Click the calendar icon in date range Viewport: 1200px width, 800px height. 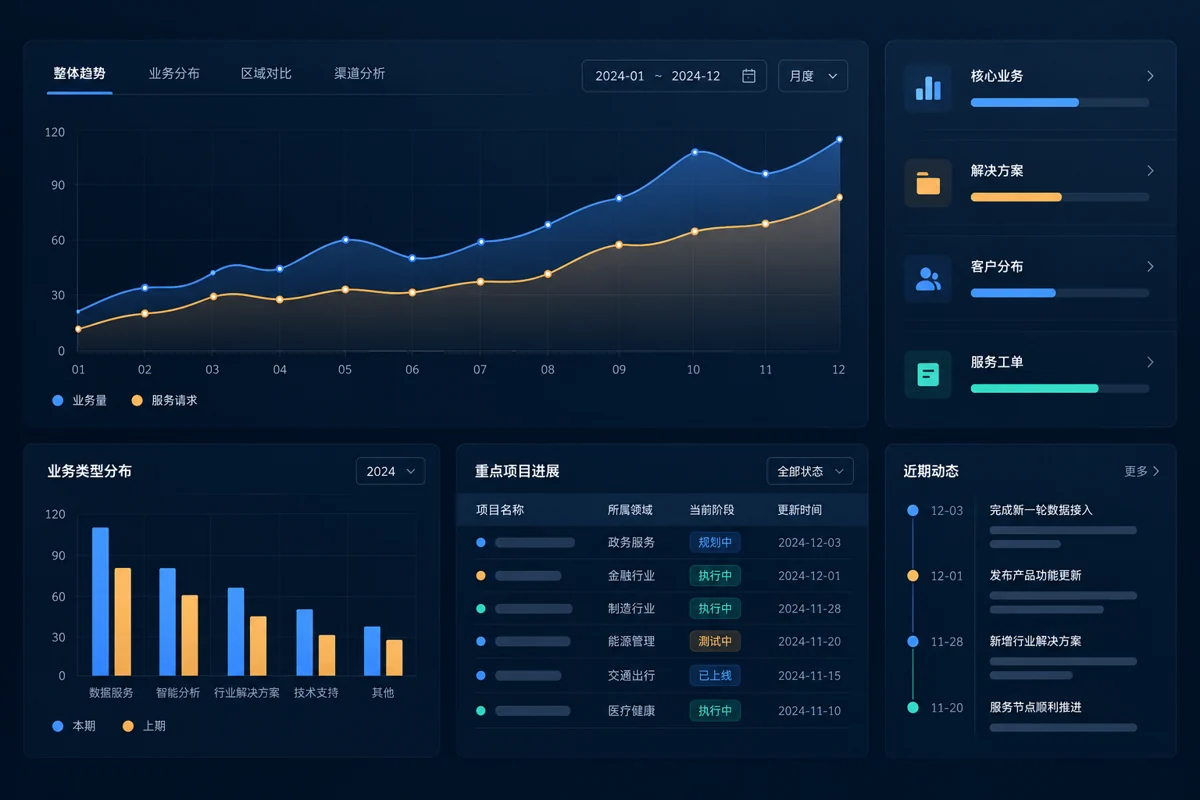point(748,76)
